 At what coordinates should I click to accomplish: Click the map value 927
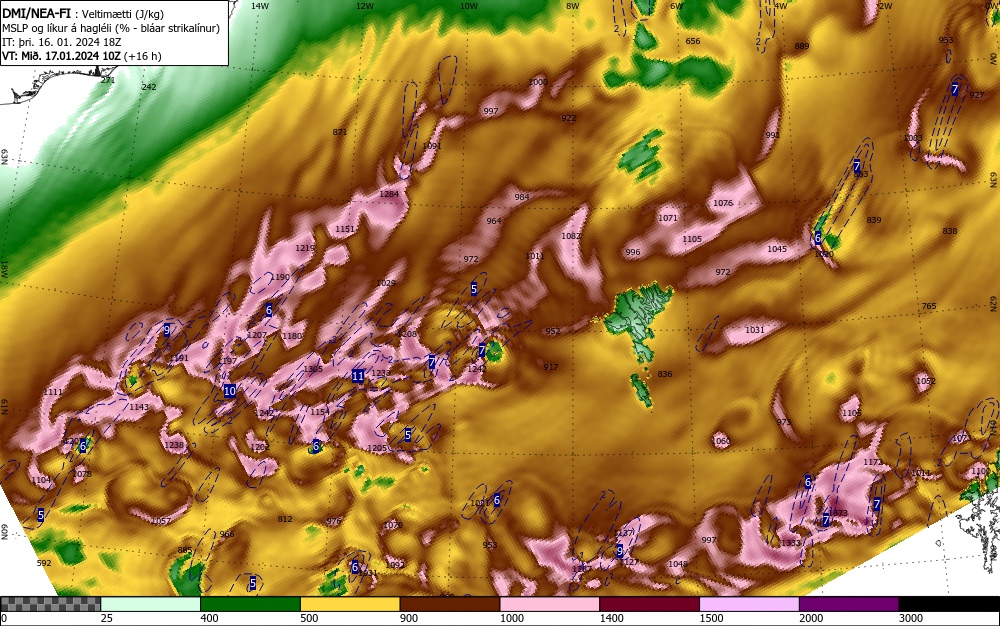point(976,95)
